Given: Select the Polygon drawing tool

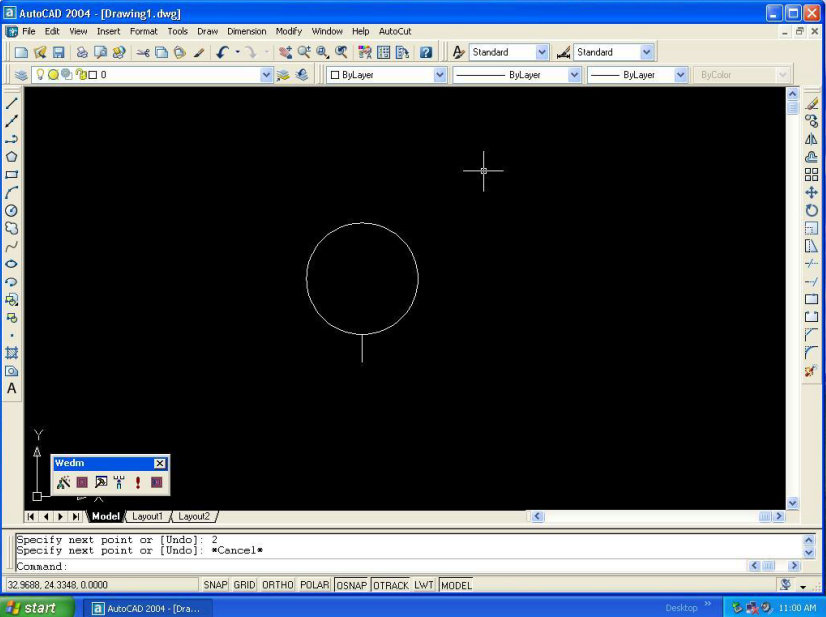Looking at the screenshot, I should pos(12,156).
